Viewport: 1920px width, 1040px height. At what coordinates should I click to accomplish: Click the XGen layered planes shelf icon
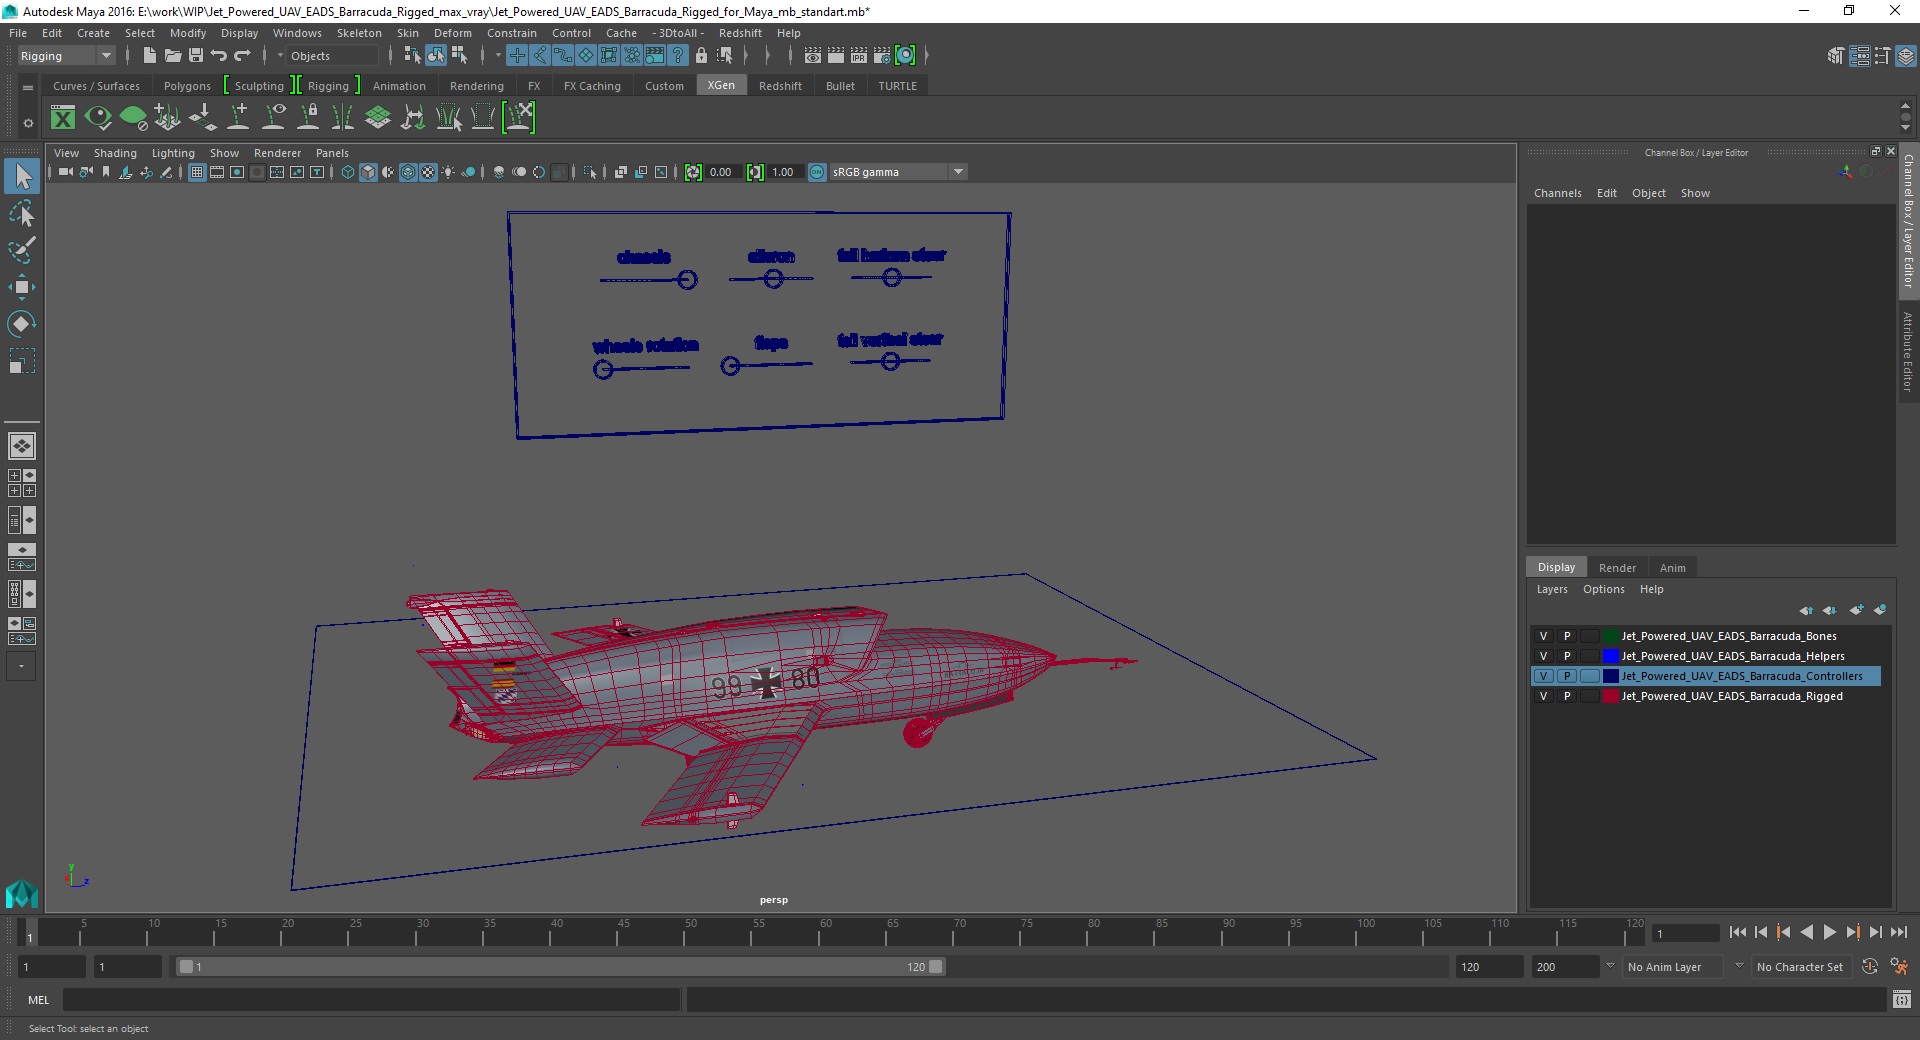coord(378,118)
